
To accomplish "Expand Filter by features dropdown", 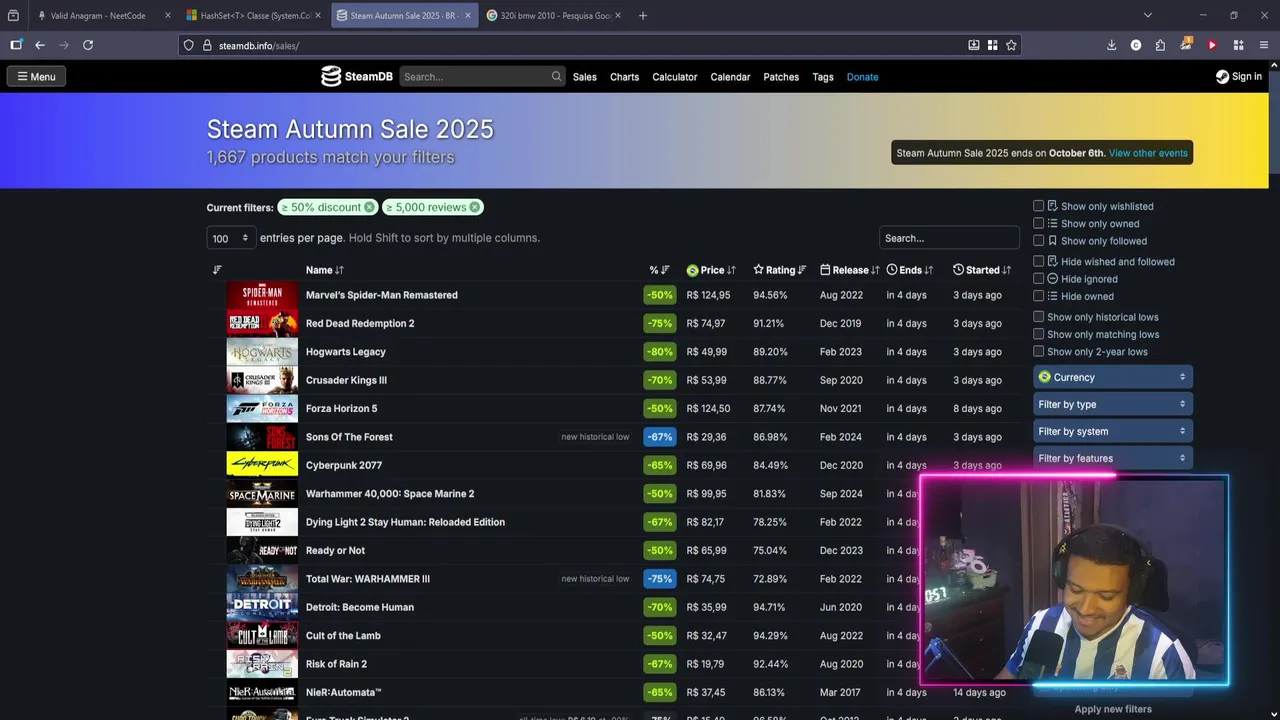I will [x=1112, y=458].
